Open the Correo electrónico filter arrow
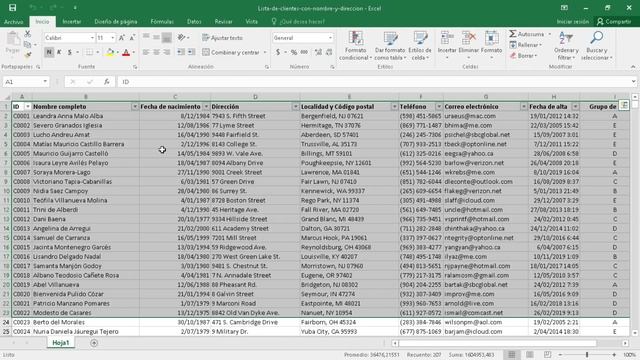 [524, 107]
